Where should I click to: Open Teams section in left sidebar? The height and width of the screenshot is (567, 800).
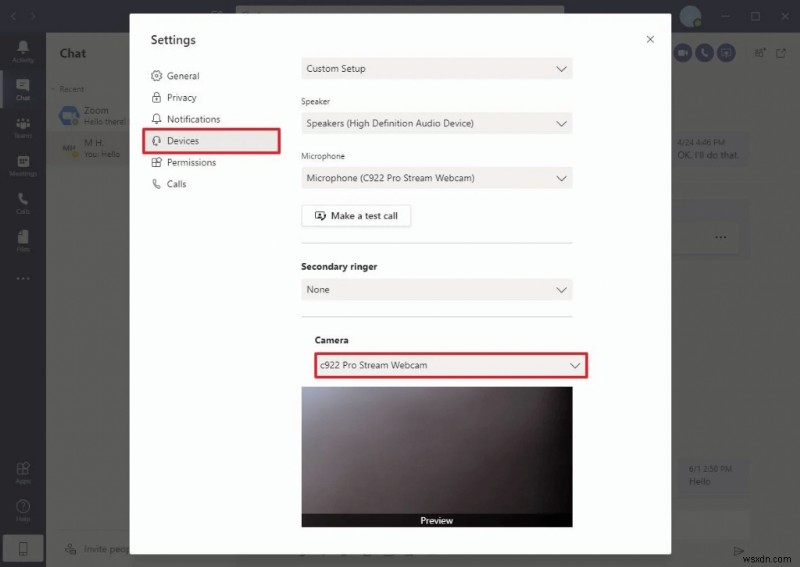click(23, 128)
